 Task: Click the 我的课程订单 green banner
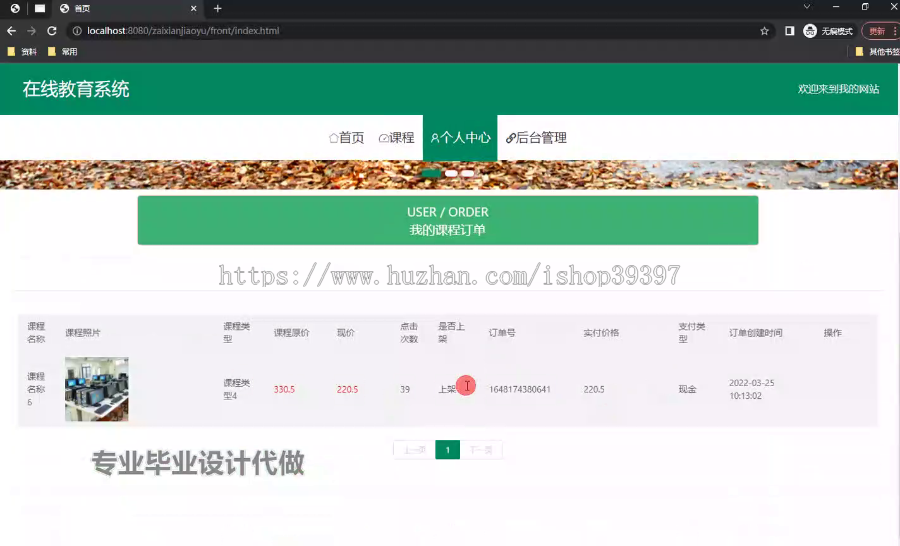[448, 220]
